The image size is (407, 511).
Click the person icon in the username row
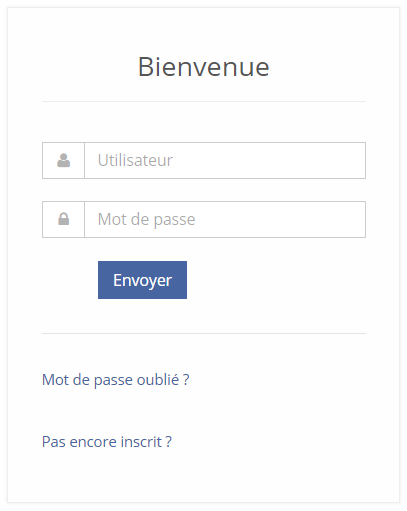tap(63, 160)
